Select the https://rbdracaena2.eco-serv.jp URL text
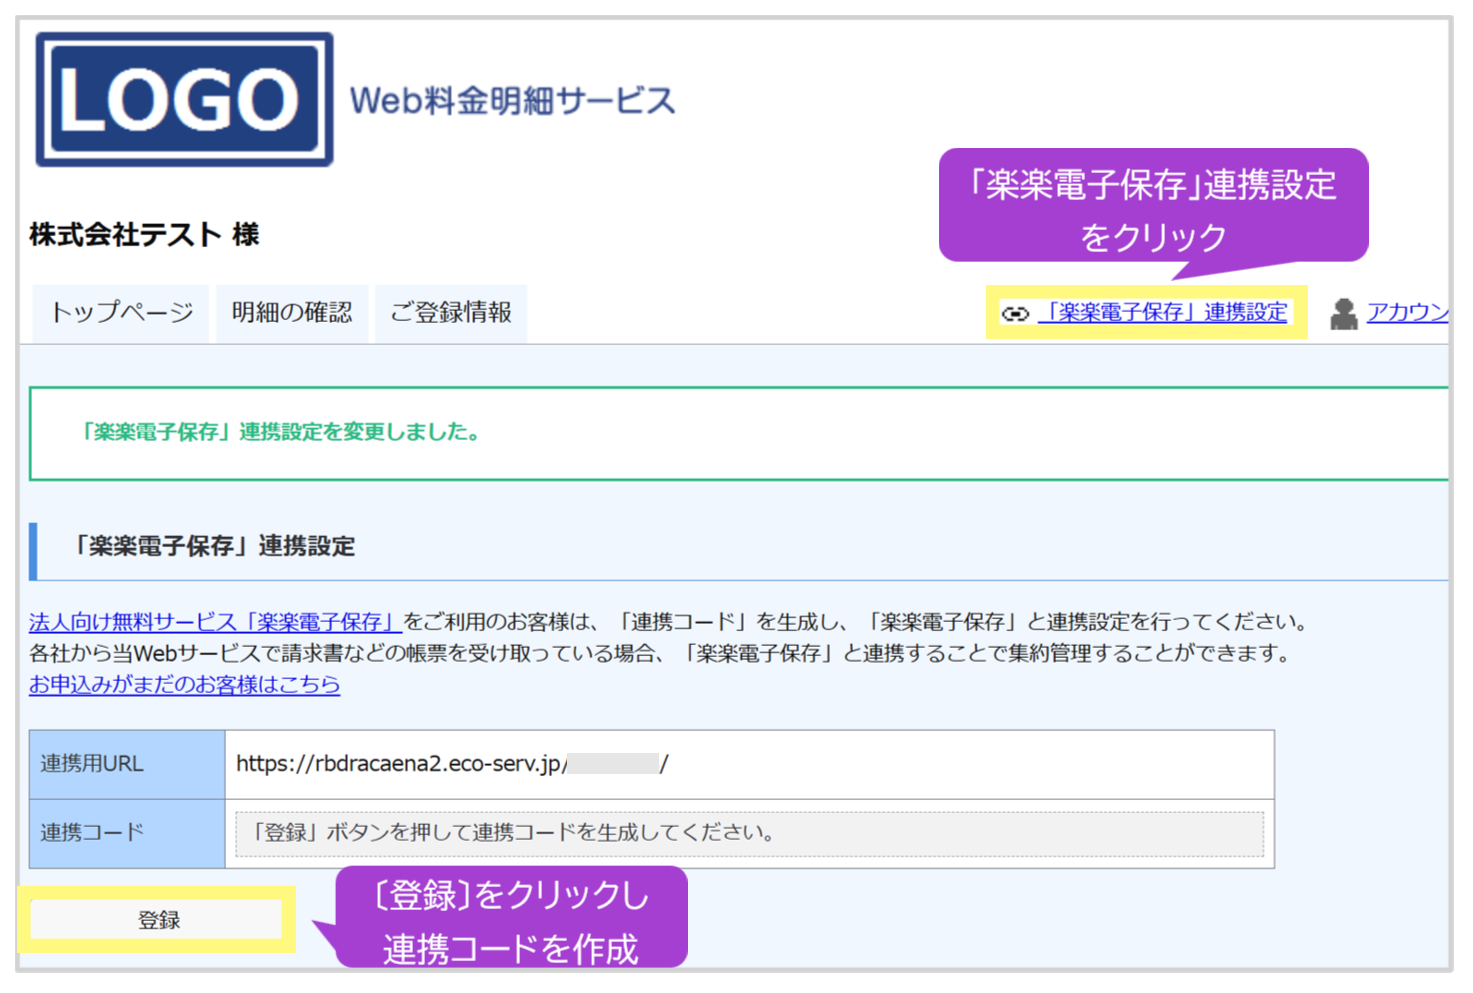 pos(450,765)
